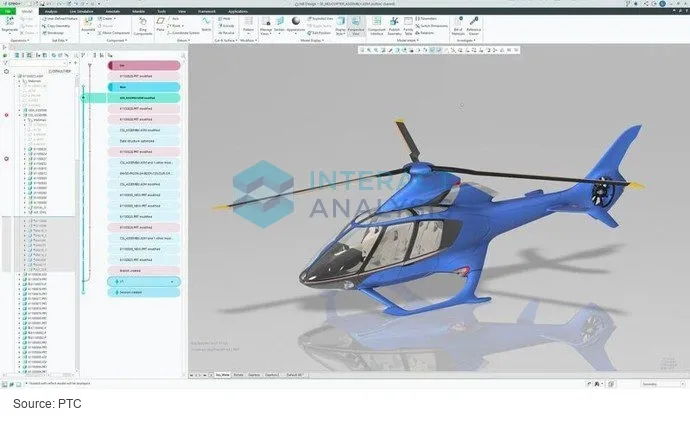Open the Tools ribbon tab
Viewport: 690px width, 421px height.
tap(161, 11)
